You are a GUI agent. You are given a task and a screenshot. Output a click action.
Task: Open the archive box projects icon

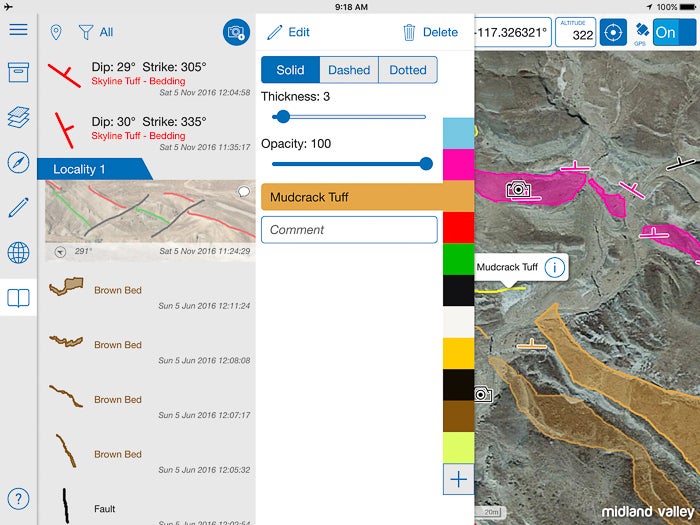click(x=18, y=73)
